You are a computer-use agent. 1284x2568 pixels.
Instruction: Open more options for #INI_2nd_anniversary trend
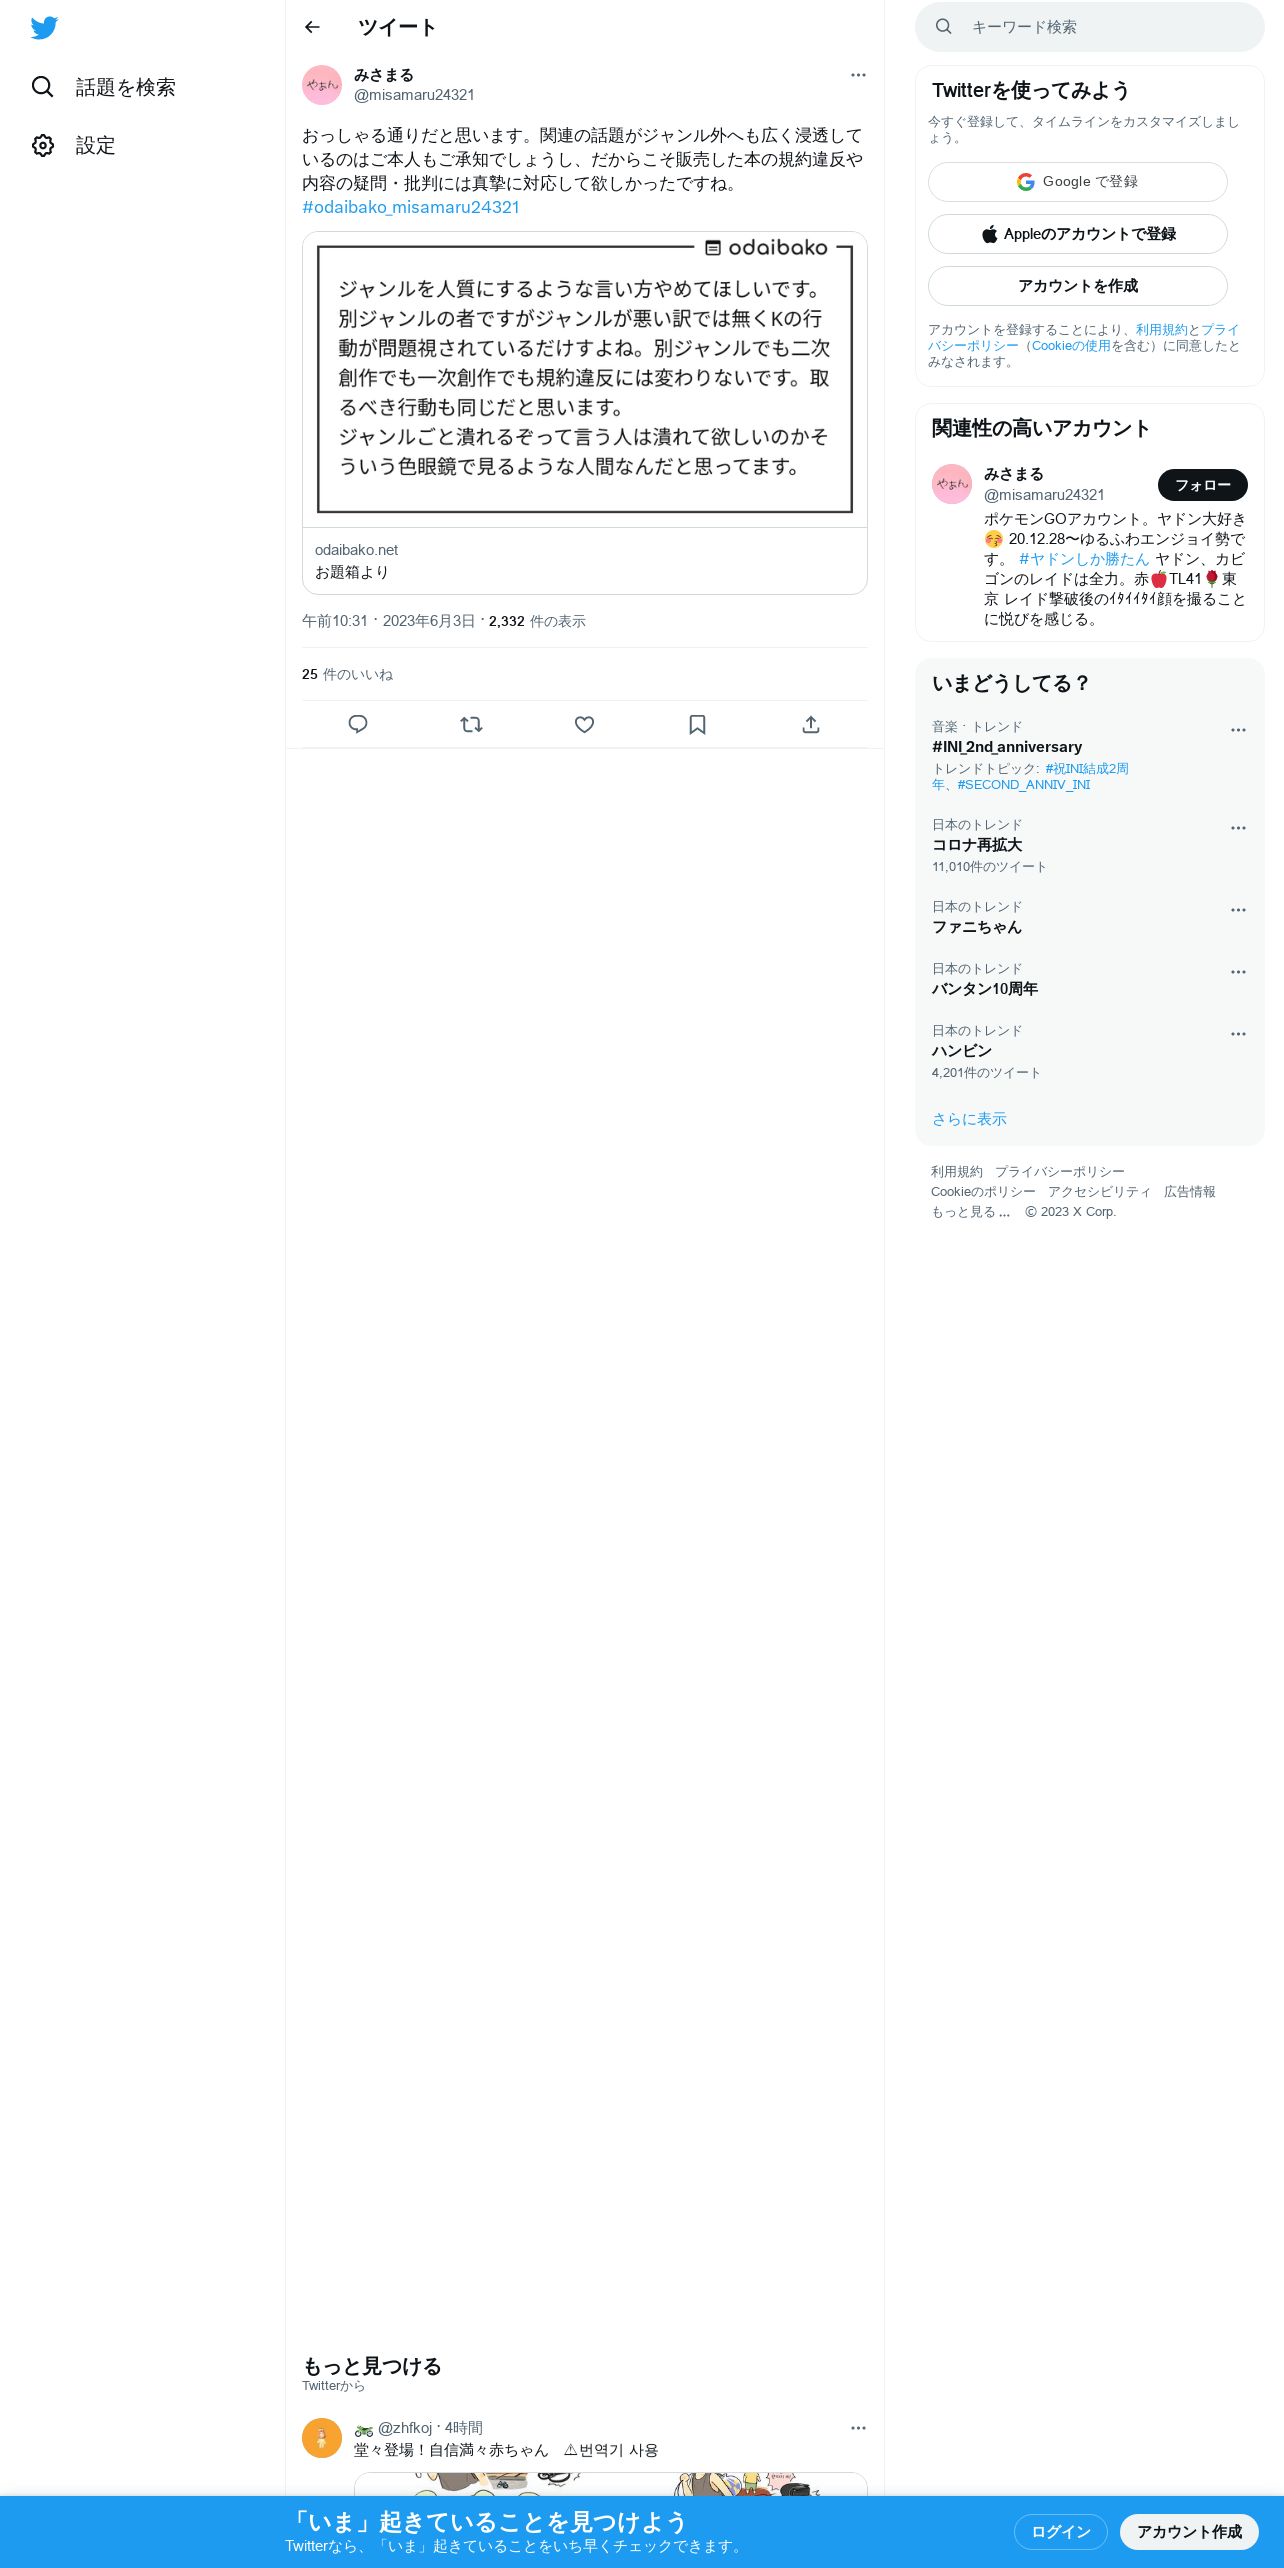pyautogui.click(x=1238, y=730)
